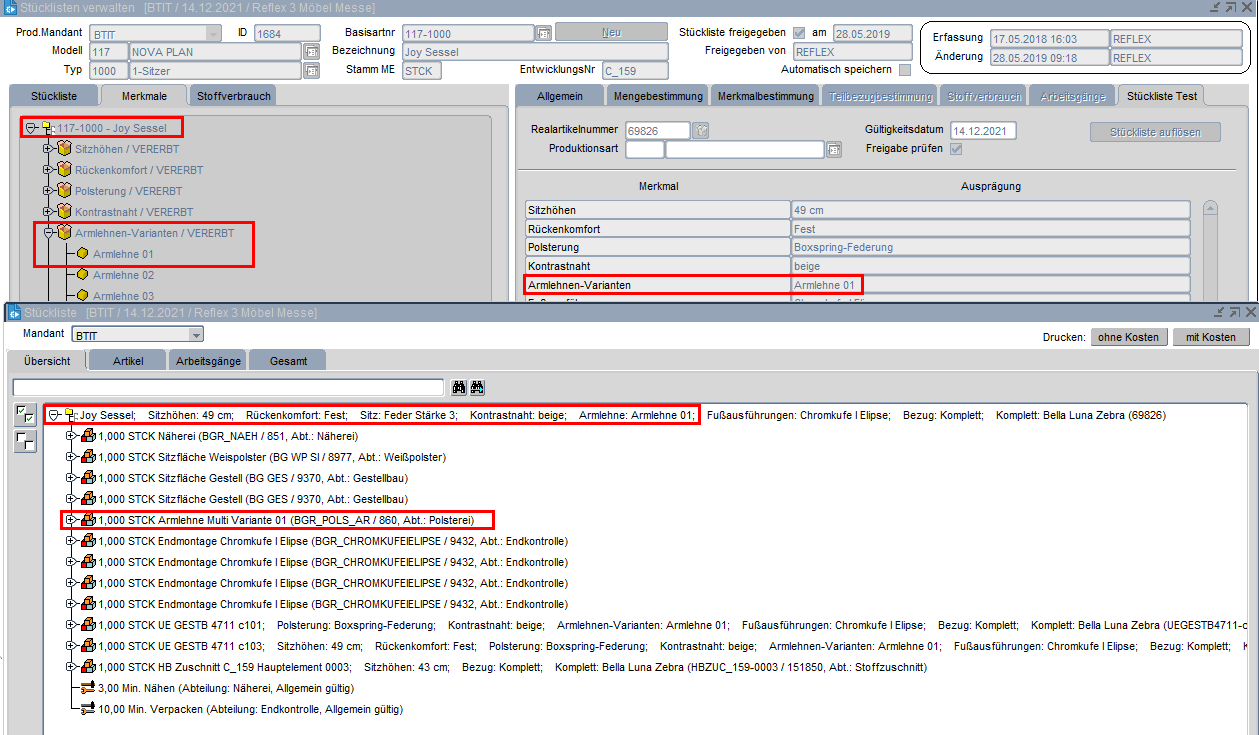Open the Arbeitsgänge tab in Stückliste window
Screen dimensions: 1259x735
point(208,360)
